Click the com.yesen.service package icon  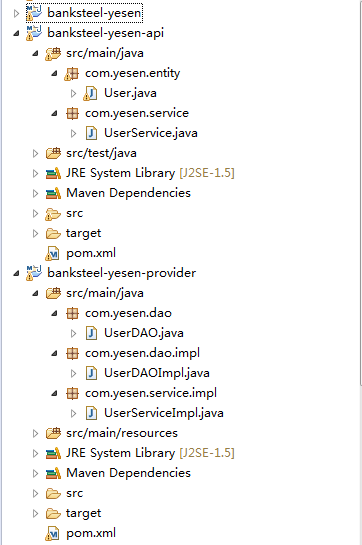click(72, 113)
